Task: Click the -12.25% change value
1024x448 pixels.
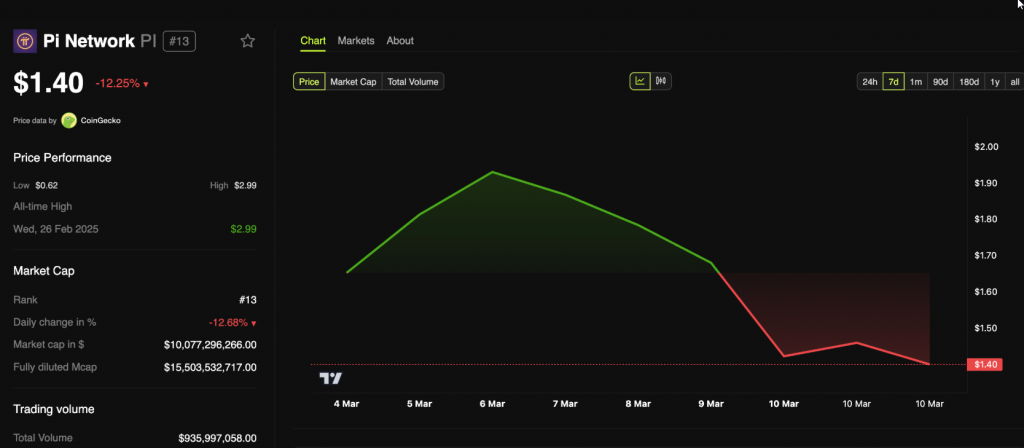Action: click(118, 84)
